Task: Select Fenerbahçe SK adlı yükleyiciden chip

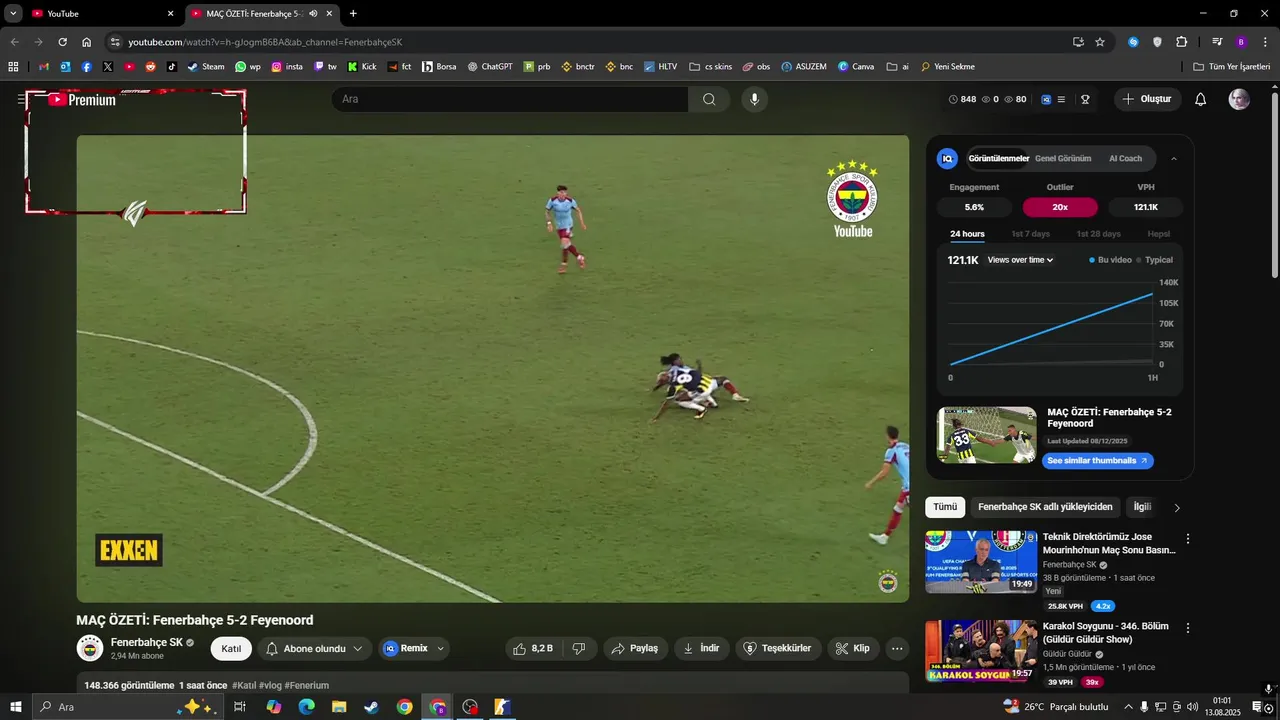Action: click(1045, 507)
